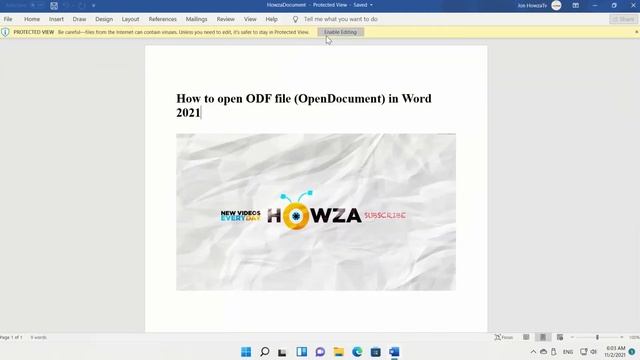Click the word count in status bar
Screen dimensions: 640x360
pos(38,338)
